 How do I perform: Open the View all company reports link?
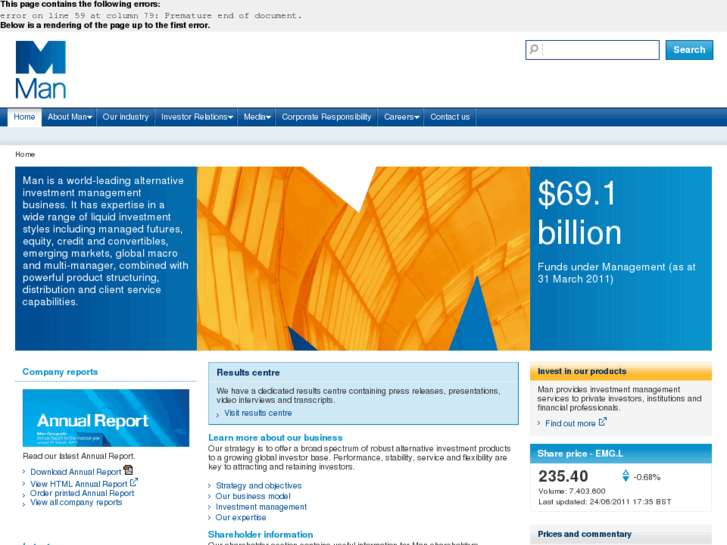tap(76, 502)
